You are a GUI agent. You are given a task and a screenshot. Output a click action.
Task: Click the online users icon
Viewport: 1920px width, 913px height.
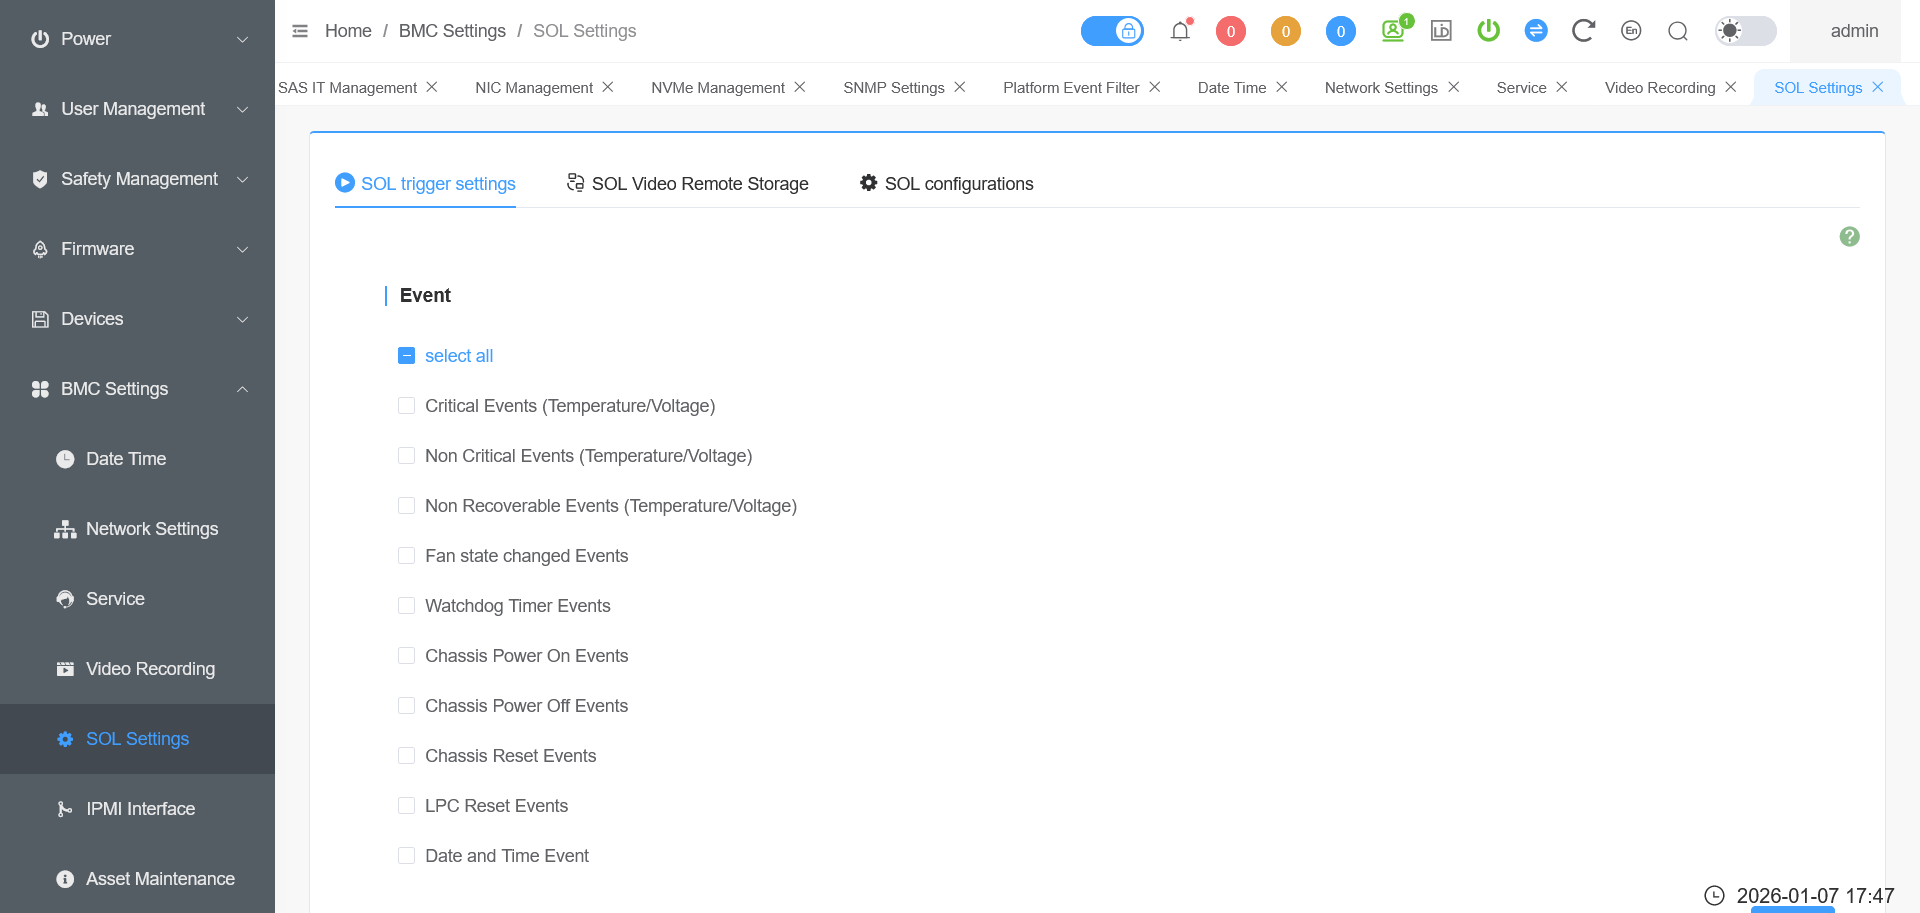tap(1393, 31)
